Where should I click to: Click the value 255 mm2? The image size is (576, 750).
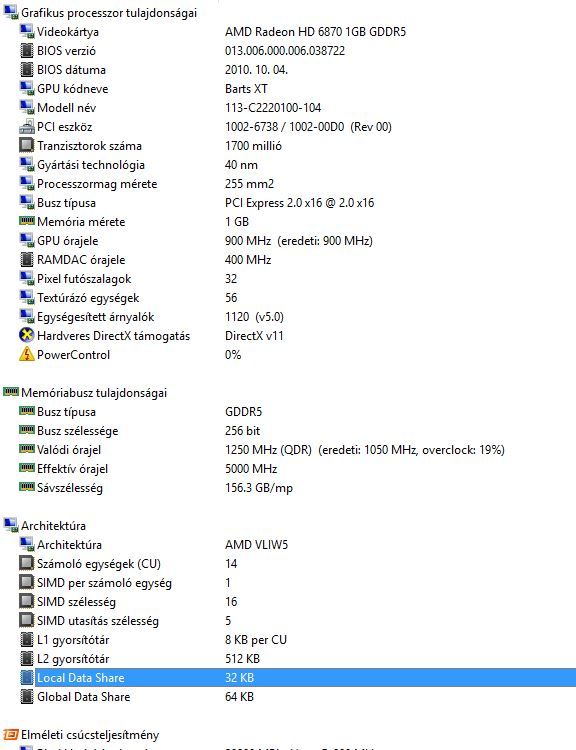tap(249, 183)
